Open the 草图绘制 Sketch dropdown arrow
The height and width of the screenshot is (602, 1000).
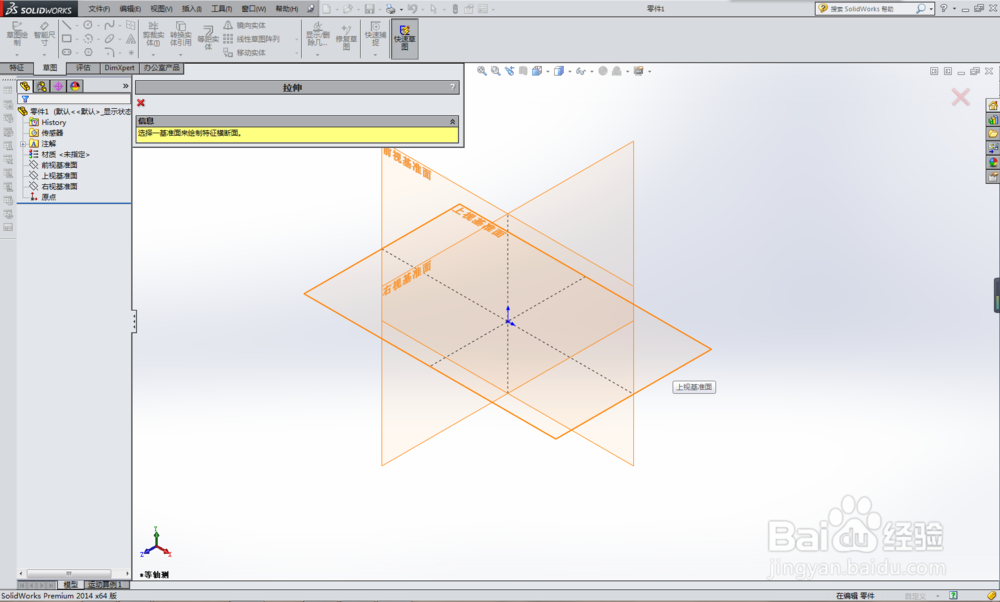coord(17,55)
